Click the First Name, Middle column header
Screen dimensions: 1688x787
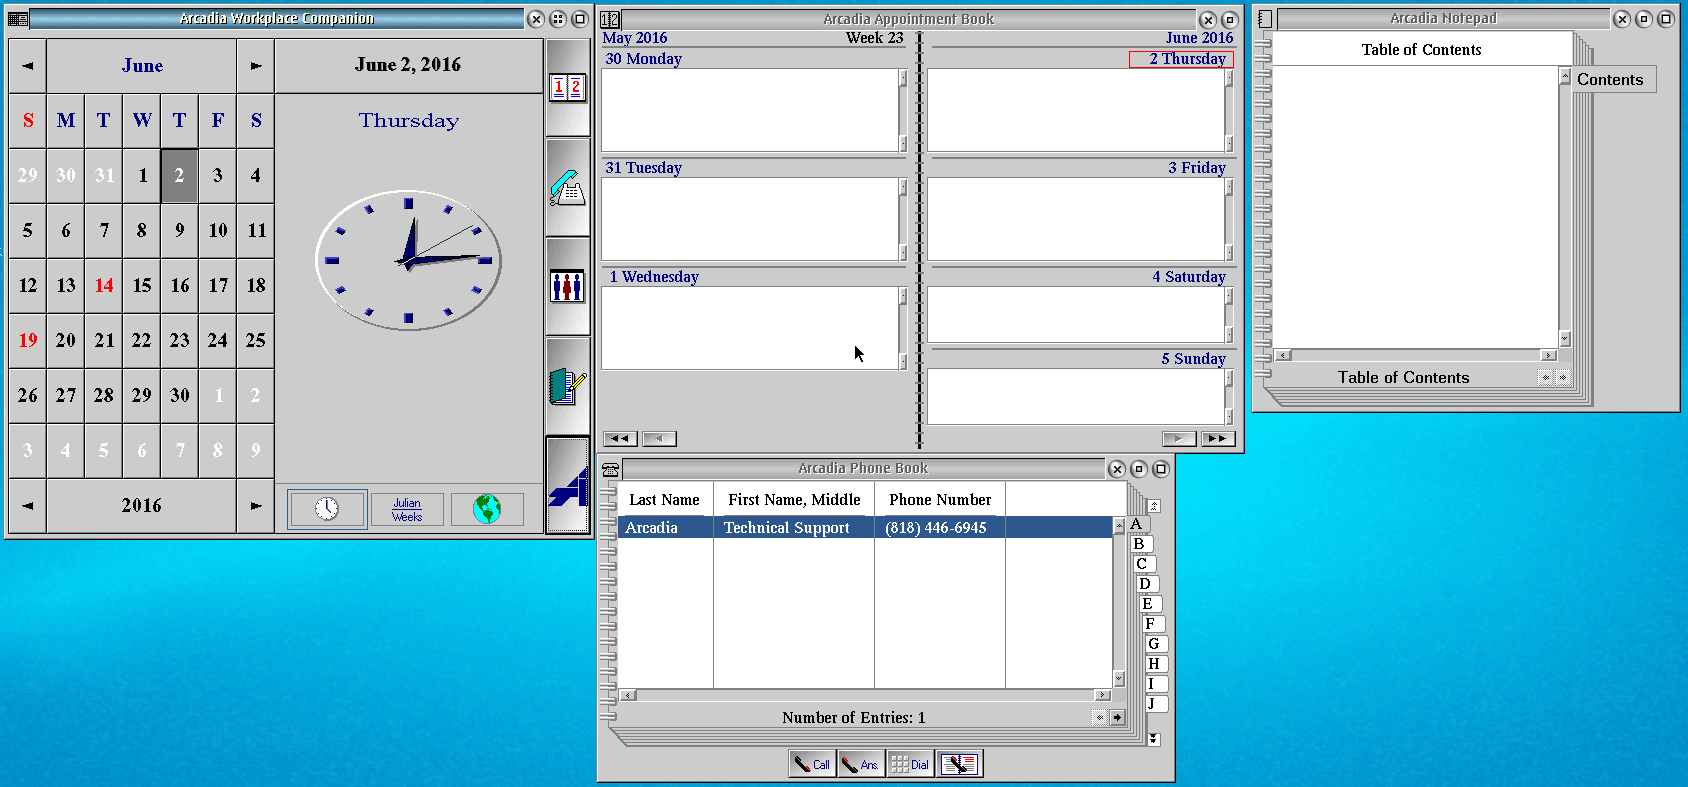coord(794,500)
